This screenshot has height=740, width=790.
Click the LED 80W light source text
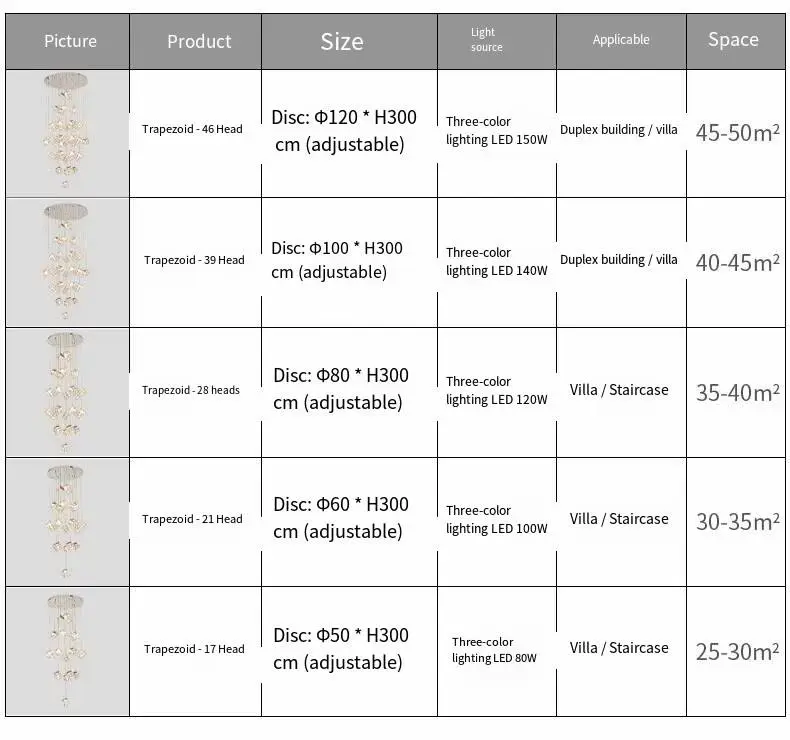tap(494, 650)
